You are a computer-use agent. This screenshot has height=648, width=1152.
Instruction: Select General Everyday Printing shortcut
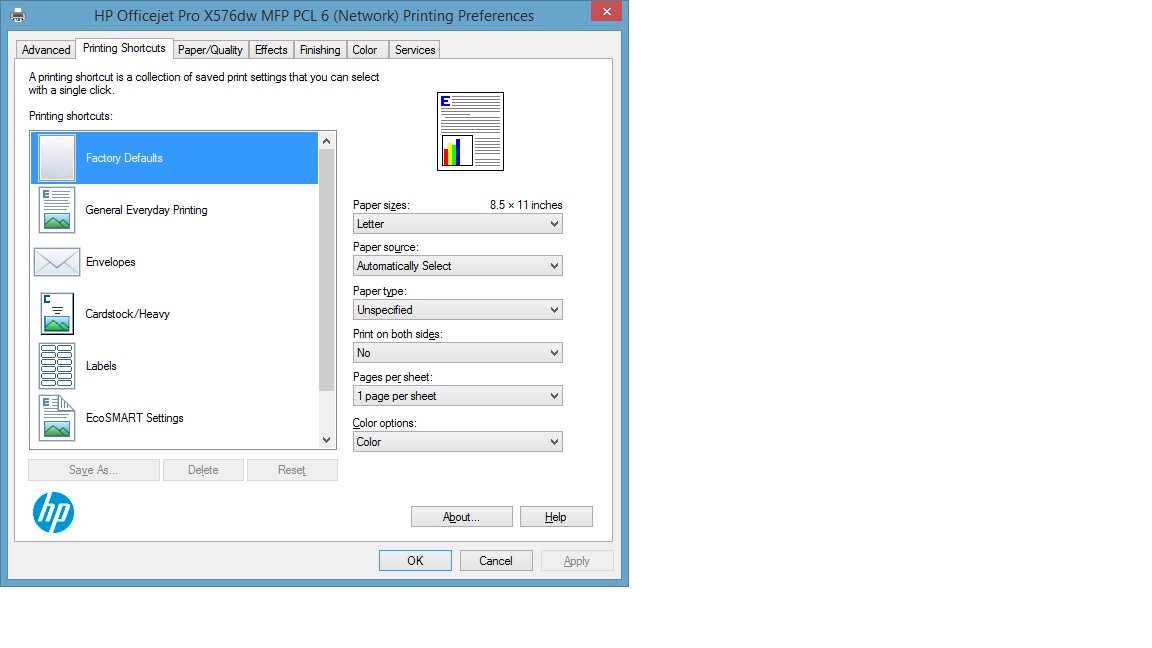coord(146,210)
